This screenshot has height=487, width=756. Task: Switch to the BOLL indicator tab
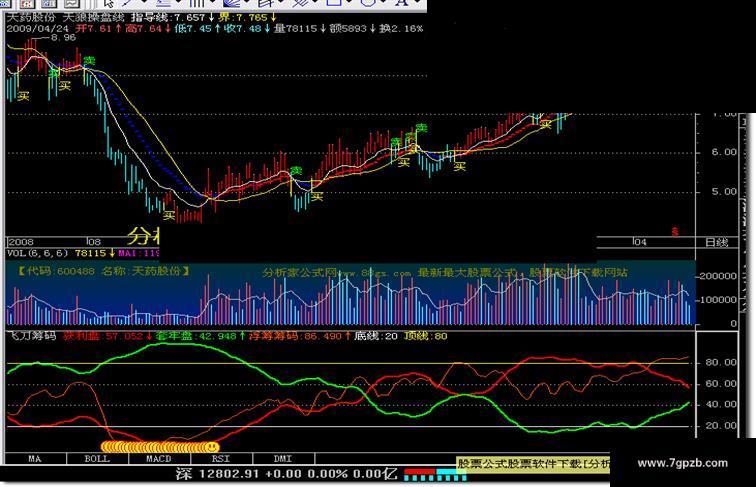(x=97, y=459)
